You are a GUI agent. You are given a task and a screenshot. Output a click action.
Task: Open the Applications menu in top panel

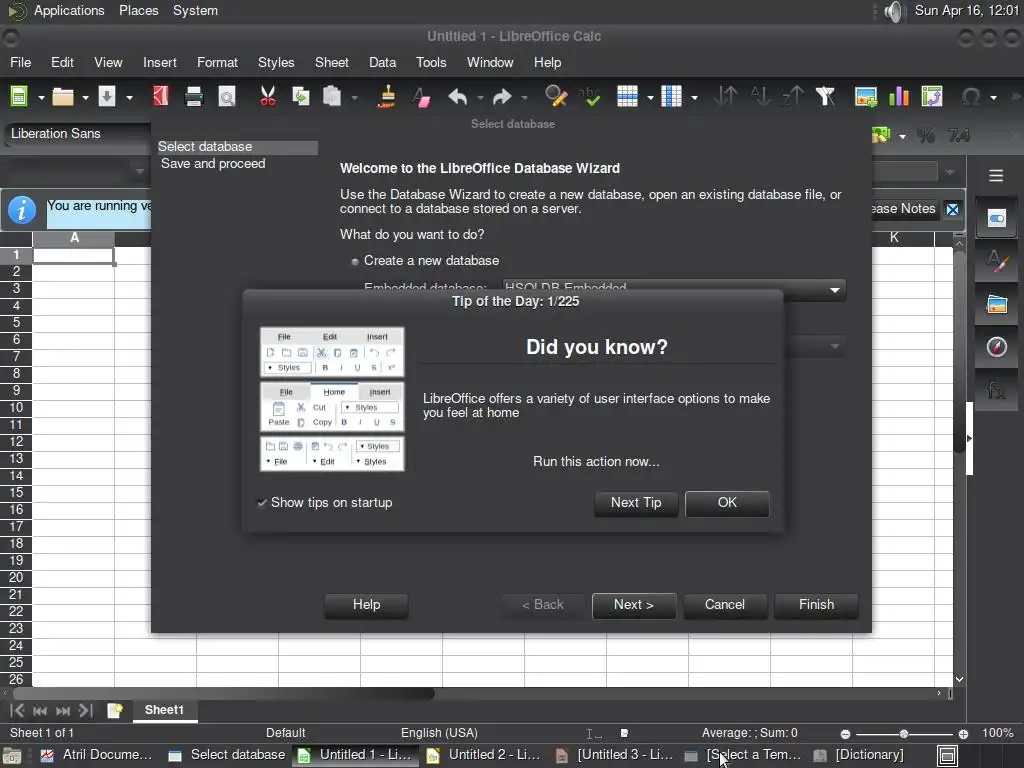tap(69, 11)
